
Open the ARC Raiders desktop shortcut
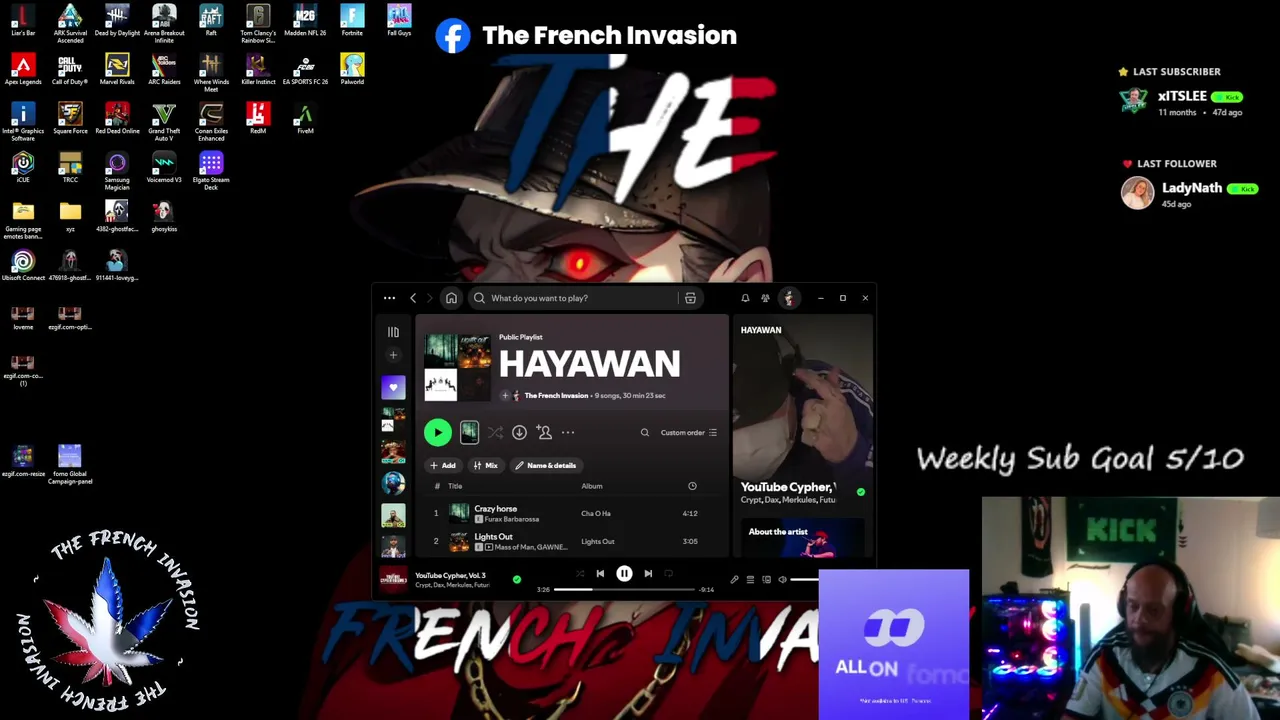coord(164,70)
